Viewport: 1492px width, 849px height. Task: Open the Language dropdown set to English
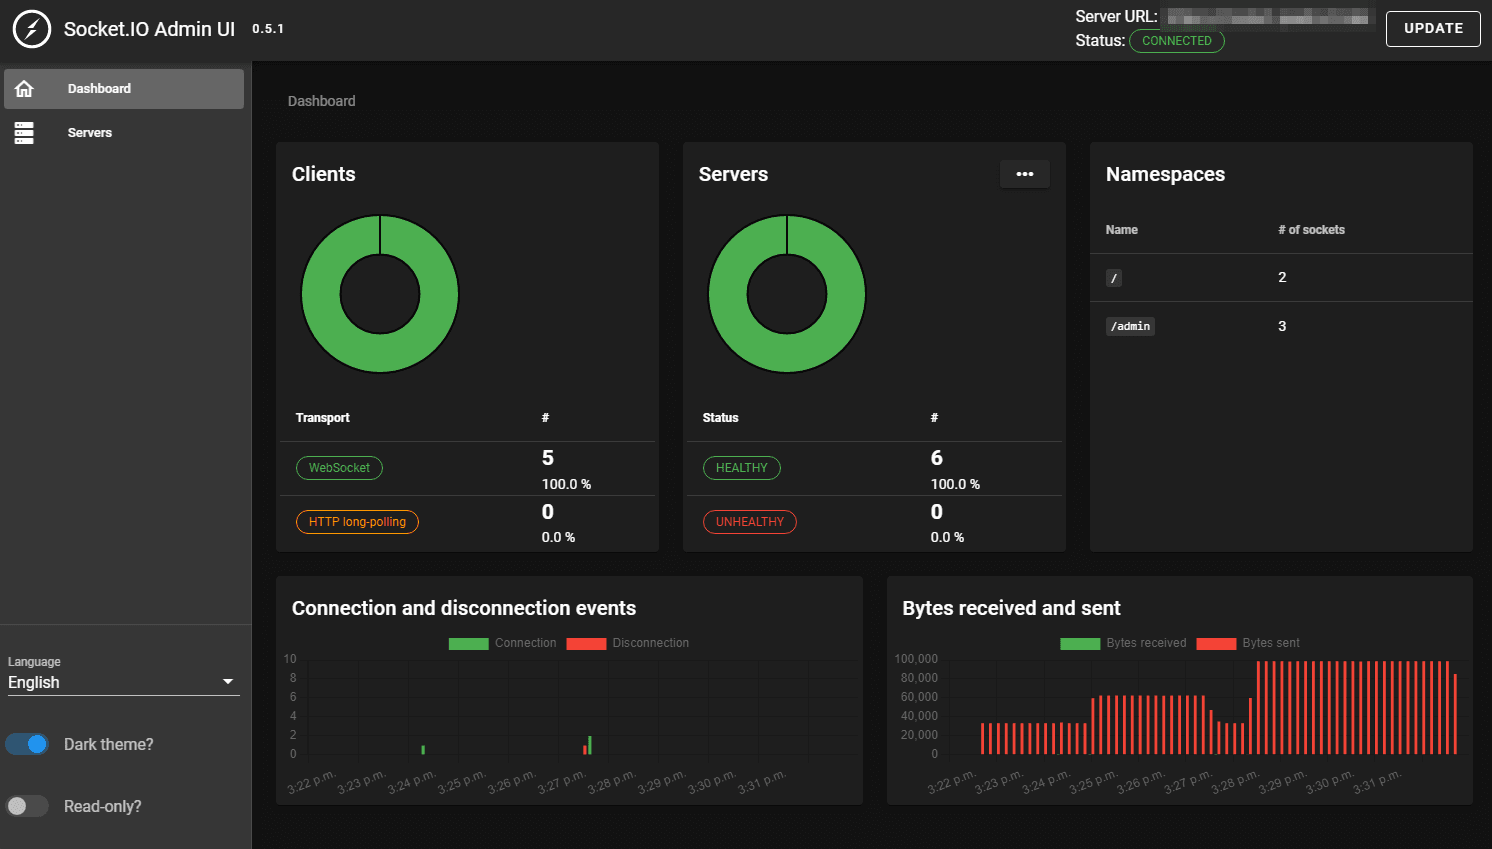click(x=122, y=682)
